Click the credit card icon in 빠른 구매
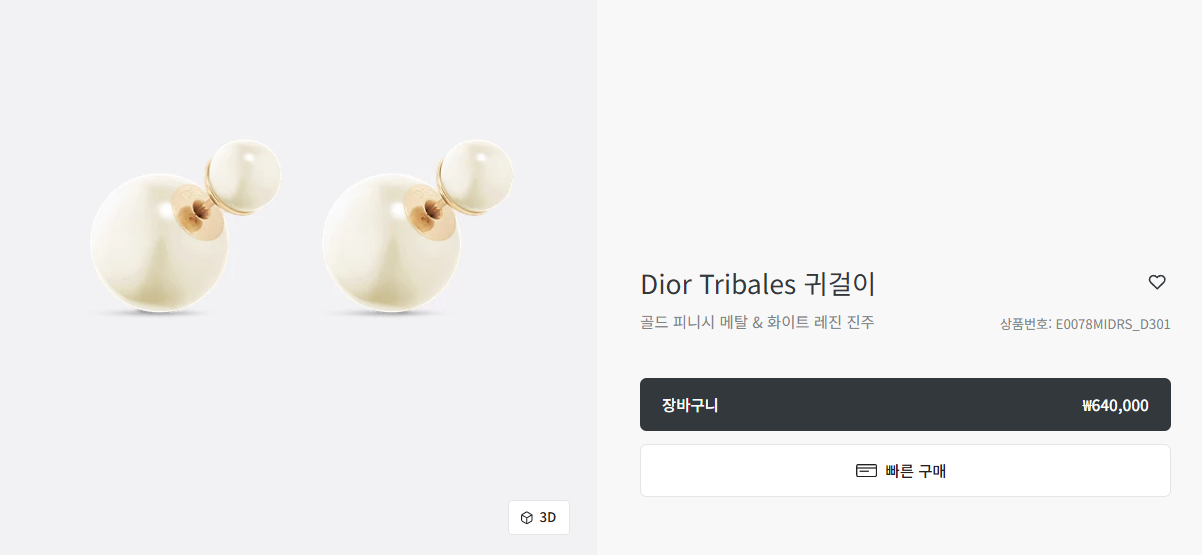 [866, 470]
